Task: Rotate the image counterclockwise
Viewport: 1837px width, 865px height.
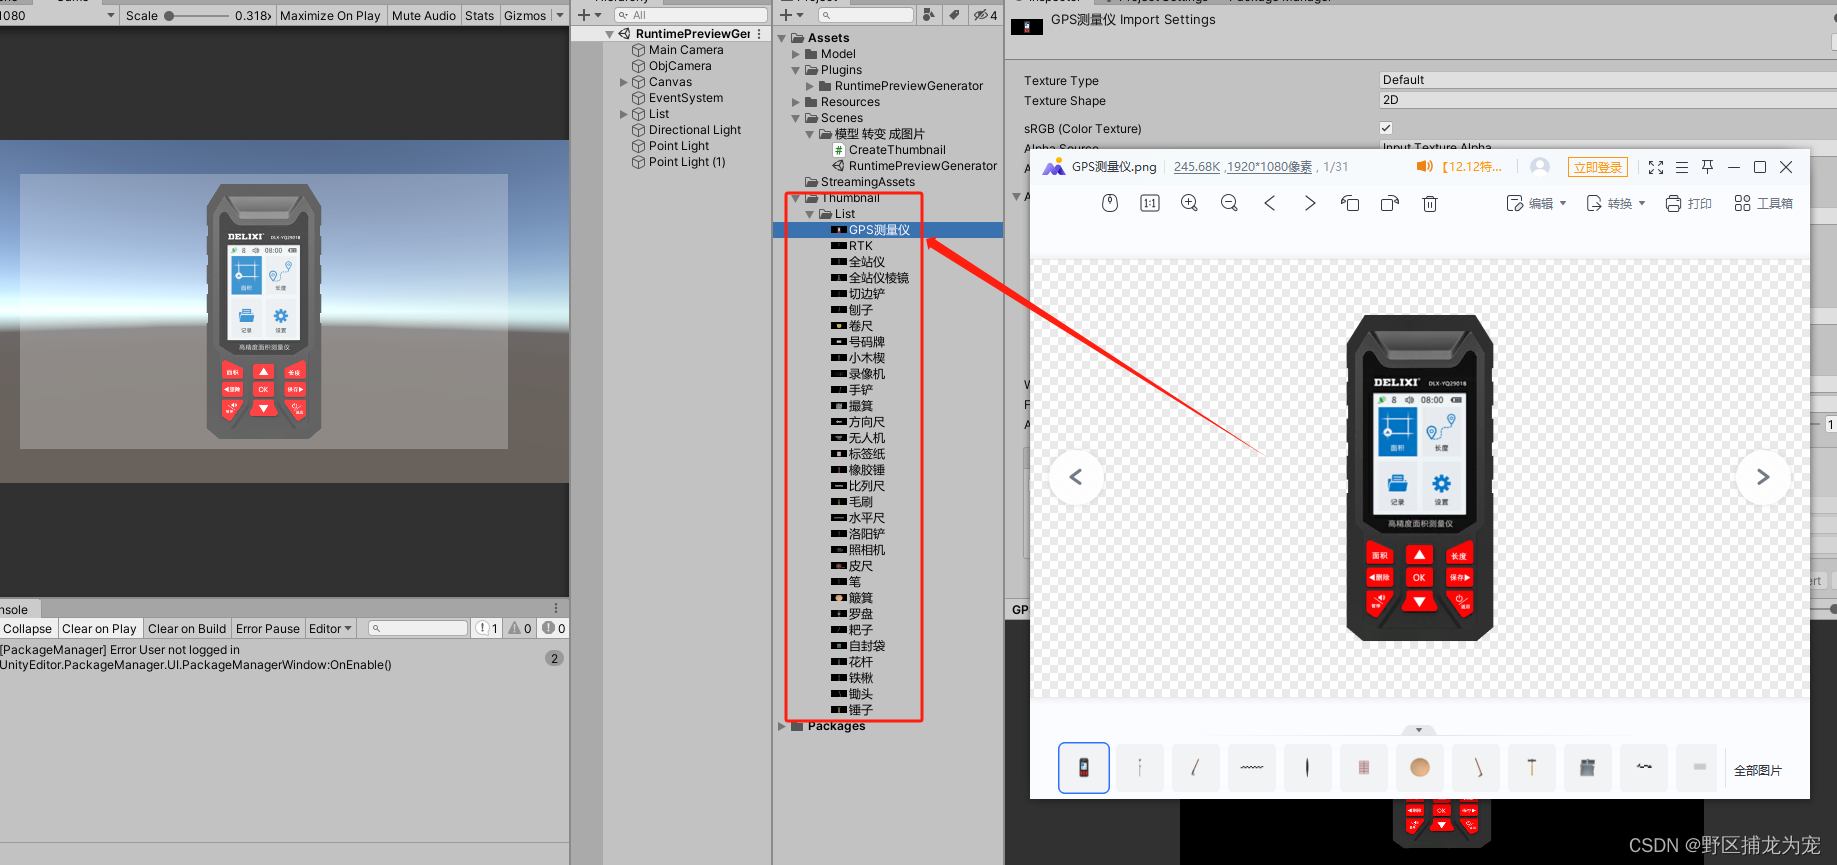Action: pos(1350,203)
